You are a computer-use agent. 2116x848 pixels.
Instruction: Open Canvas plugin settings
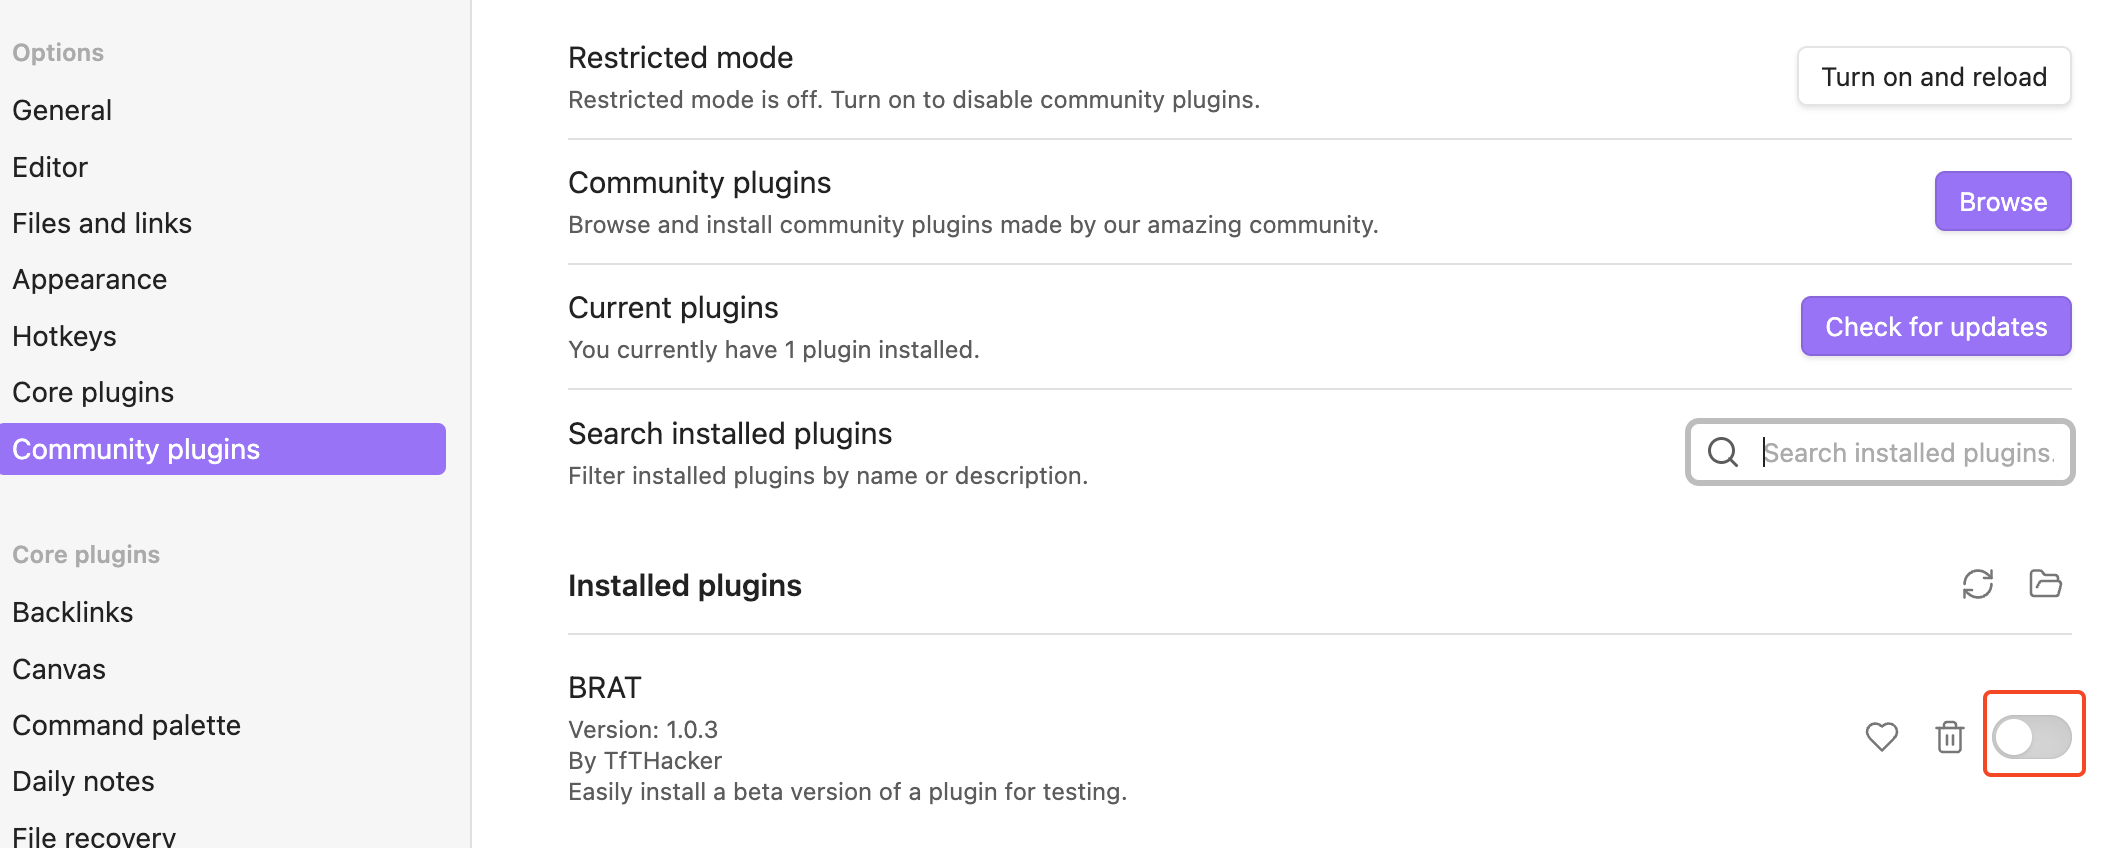(x=59, y=669)
